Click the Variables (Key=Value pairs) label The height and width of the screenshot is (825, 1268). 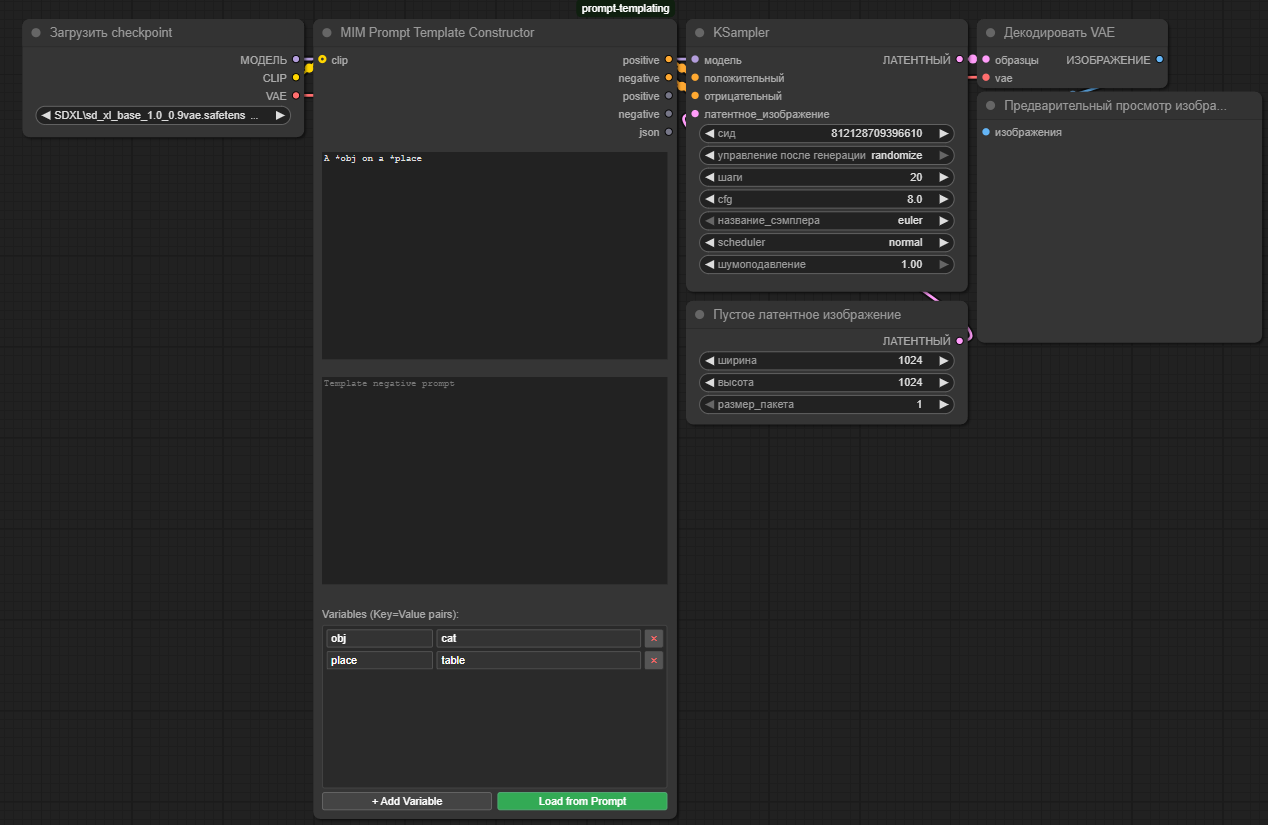pos(390,614)
